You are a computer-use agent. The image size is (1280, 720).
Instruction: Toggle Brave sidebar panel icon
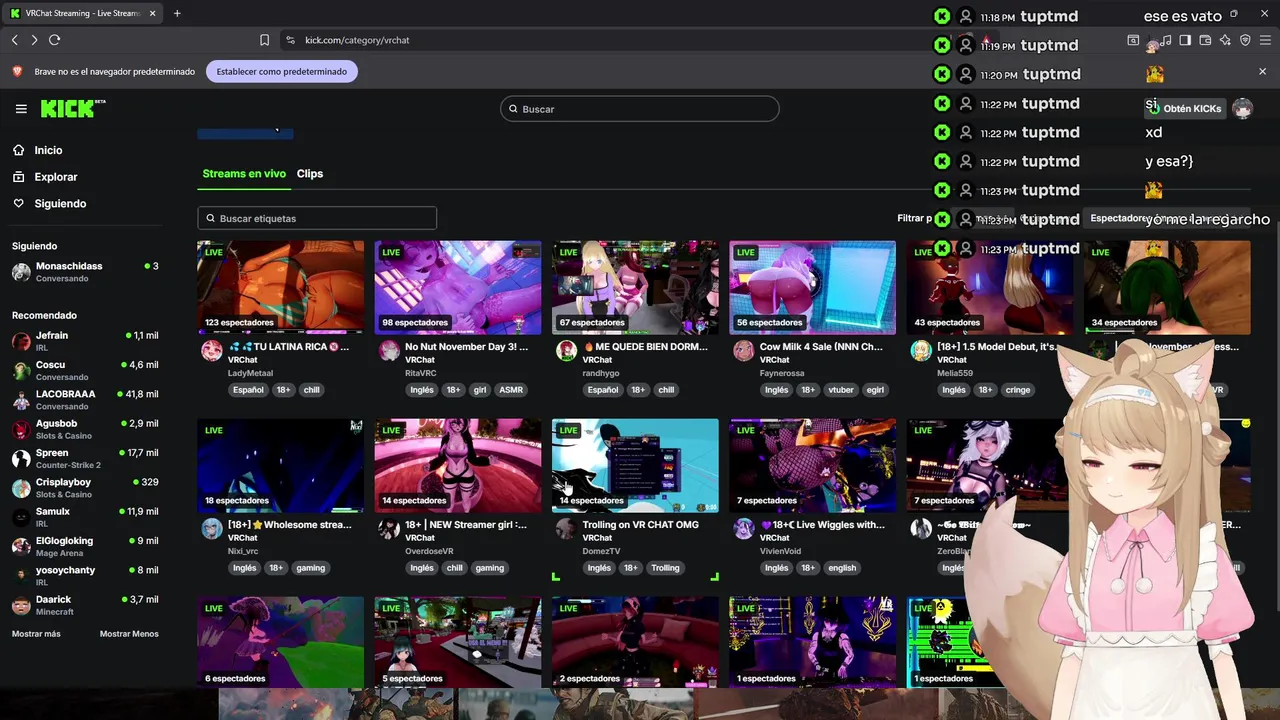click(x=1185, y=40)
